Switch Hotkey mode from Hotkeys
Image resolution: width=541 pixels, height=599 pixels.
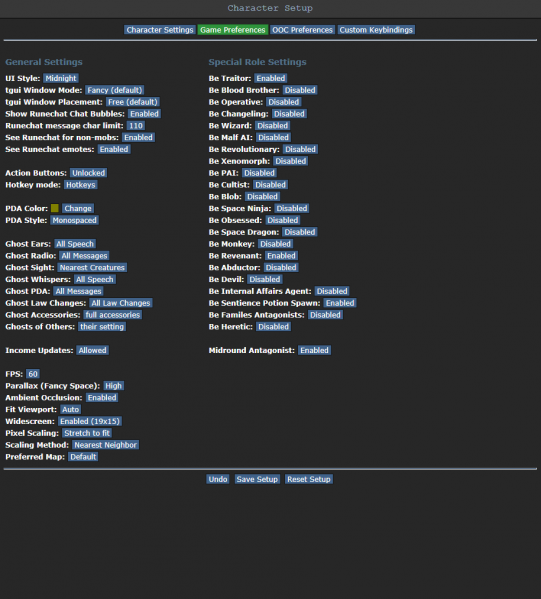coord(81,185)
